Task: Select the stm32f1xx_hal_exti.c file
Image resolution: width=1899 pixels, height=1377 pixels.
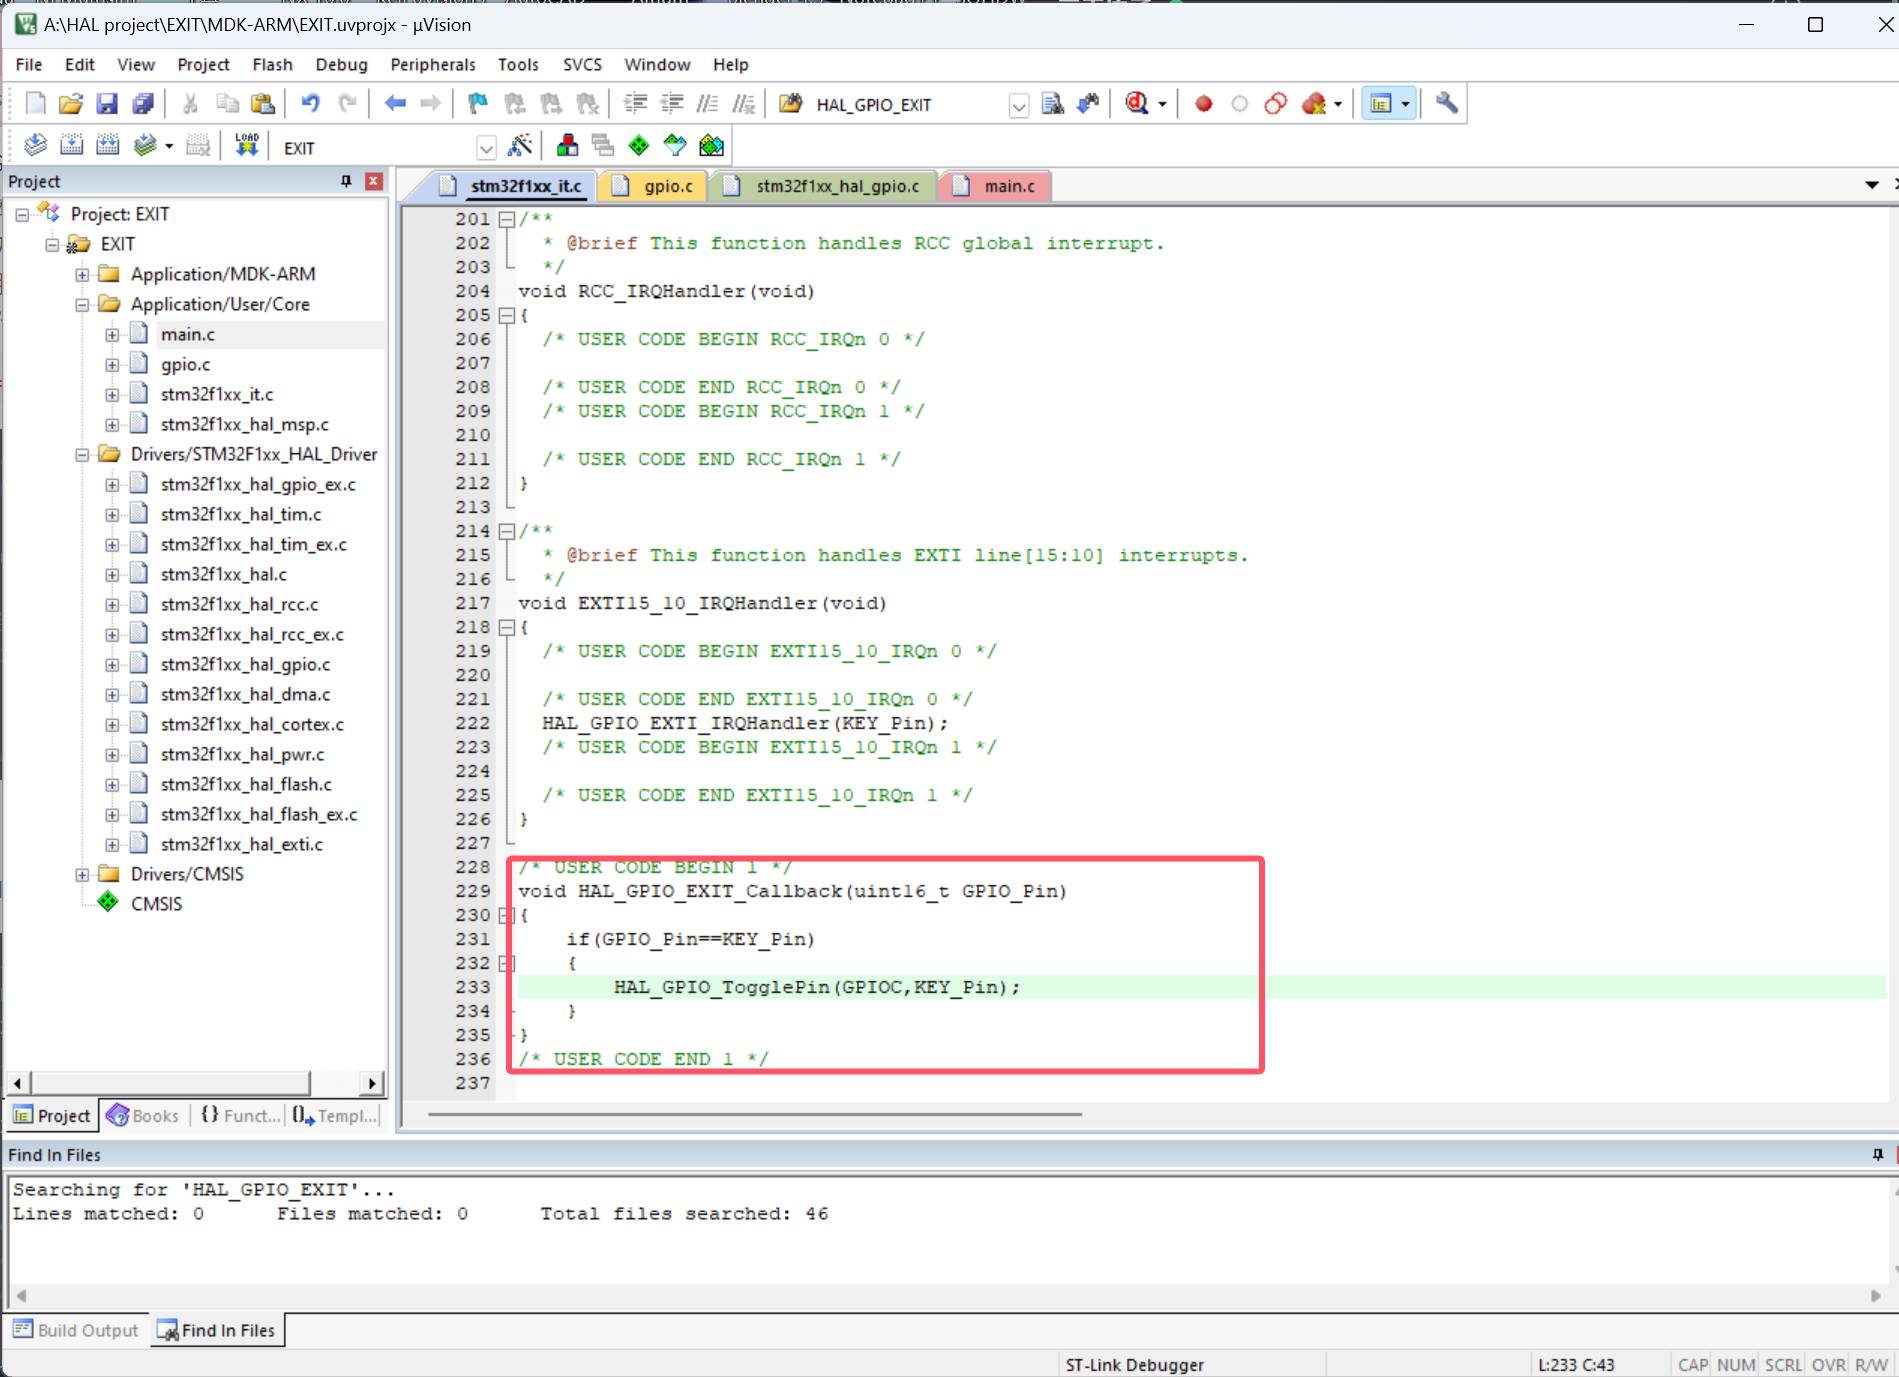Action: point(242,844)
